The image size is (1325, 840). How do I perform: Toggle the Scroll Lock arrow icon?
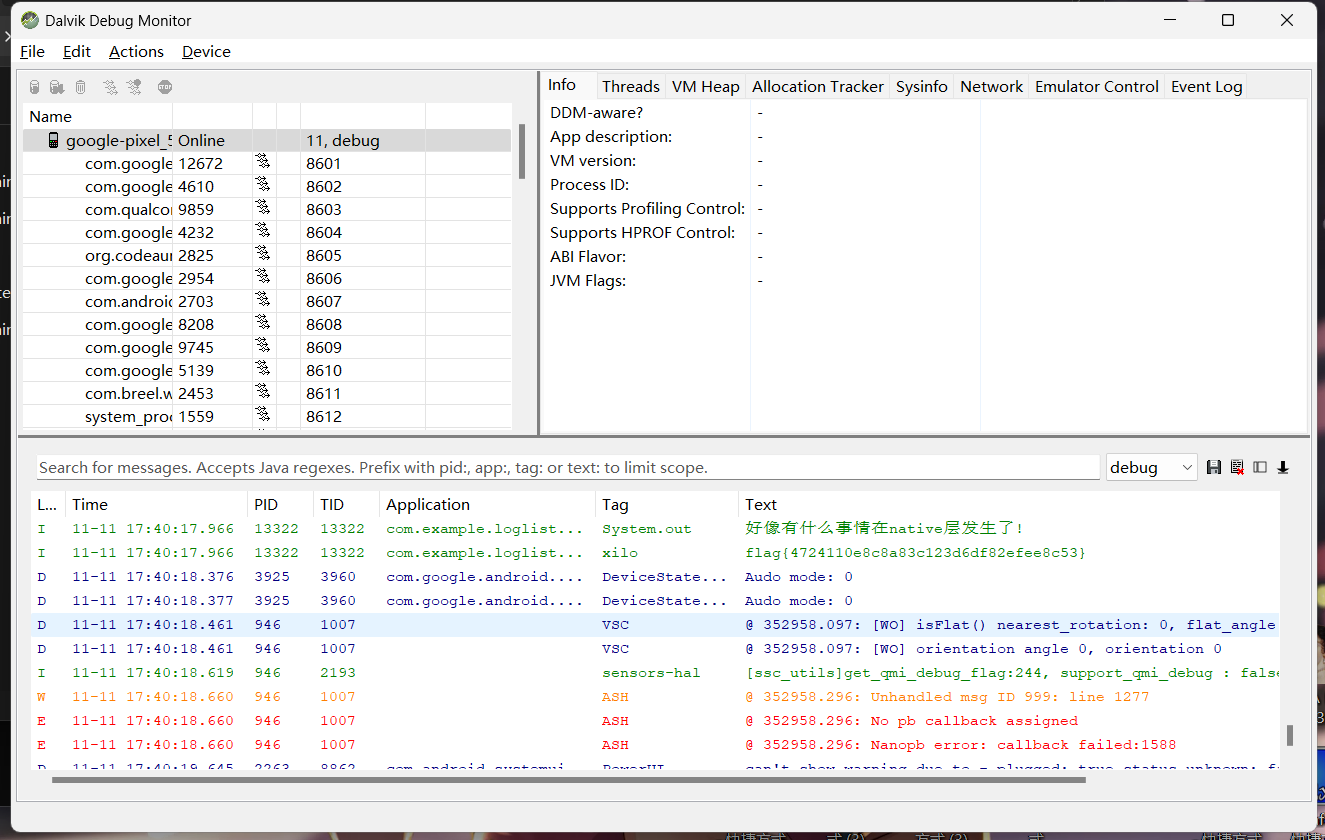tap(1283, 467)
